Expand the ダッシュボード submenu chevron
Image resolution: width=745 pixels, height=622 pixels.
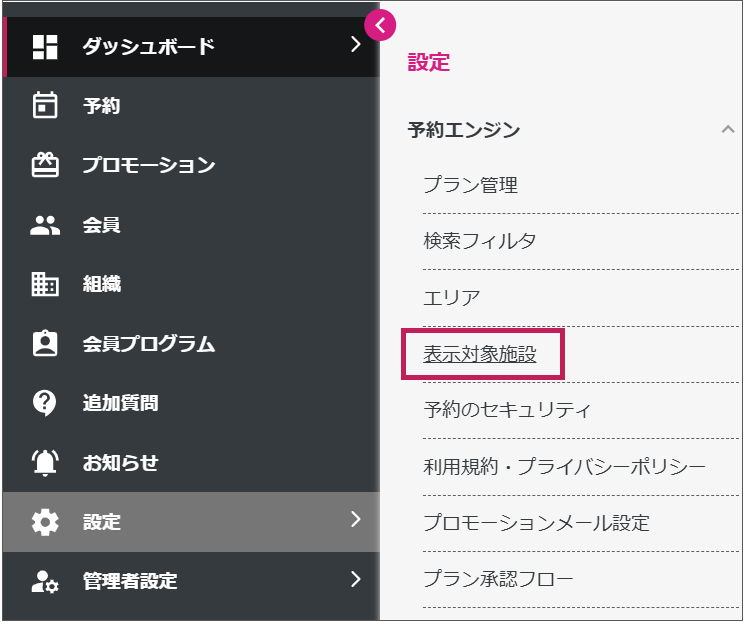click(x=356, y=44)
